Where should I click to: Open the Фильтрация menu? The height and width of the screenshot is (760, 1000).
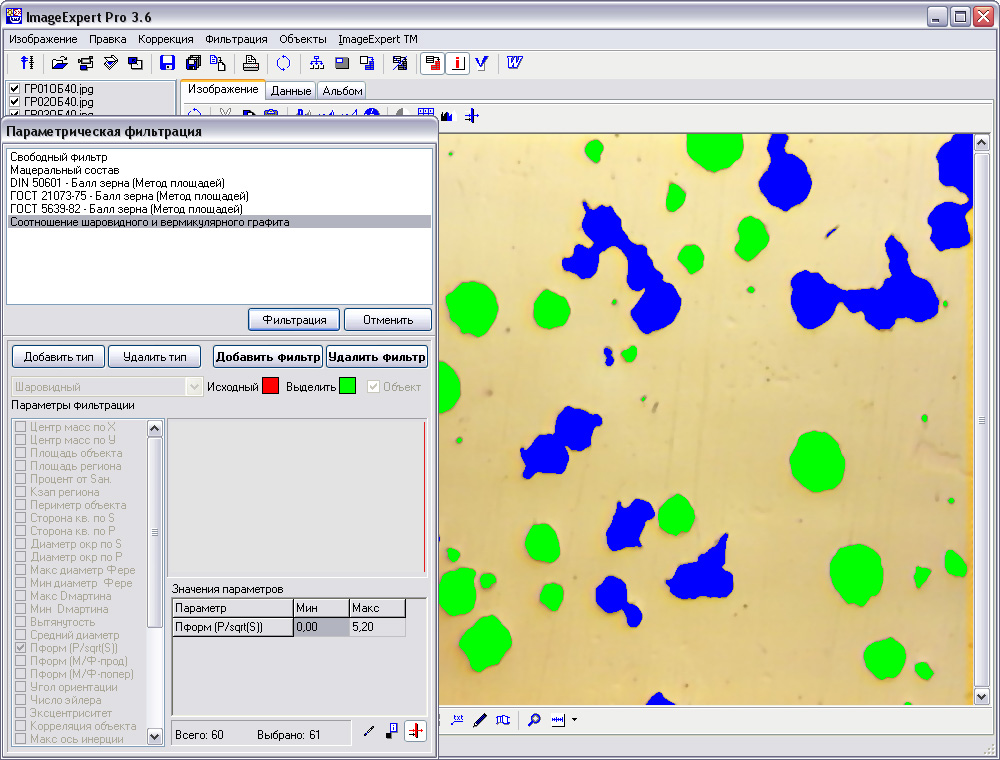pos(236,39)
